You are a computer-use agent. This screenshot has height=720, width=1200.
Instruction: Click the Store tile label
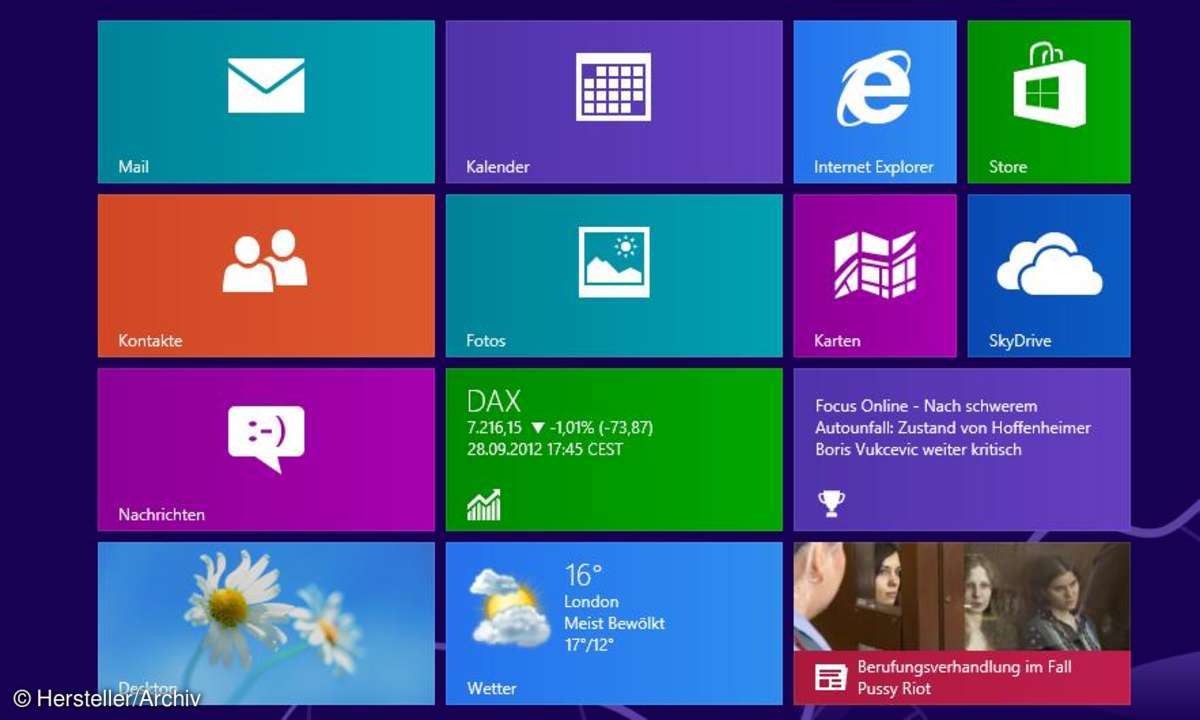(x=1008, y=167)
